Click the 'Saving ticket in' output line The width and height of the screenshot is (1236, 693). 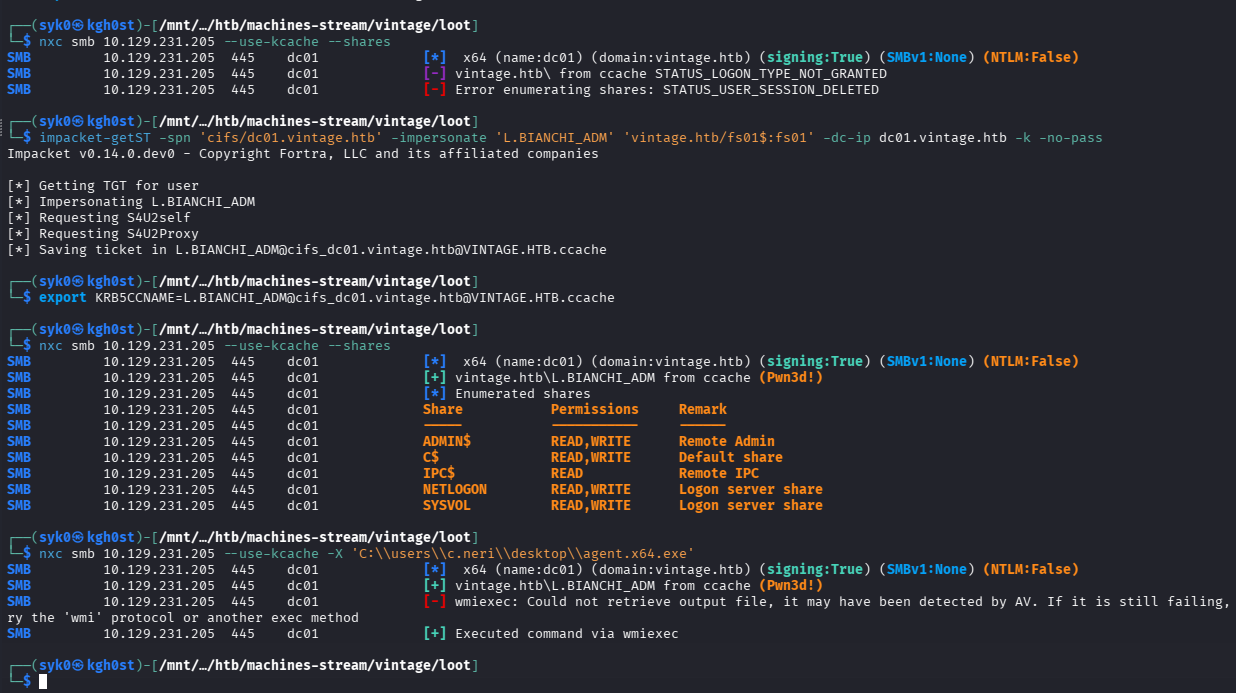(307, 250)
